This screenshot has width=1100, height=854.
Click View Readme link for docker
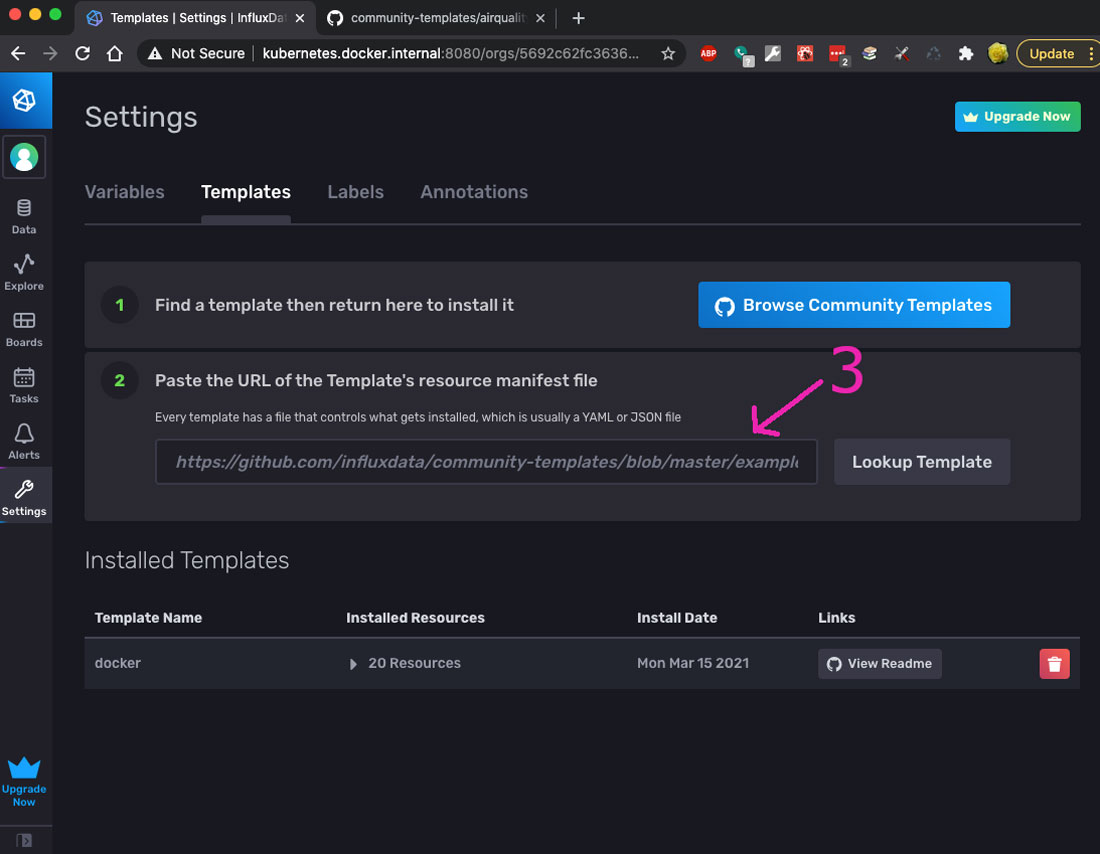click(x=879, y=664)
